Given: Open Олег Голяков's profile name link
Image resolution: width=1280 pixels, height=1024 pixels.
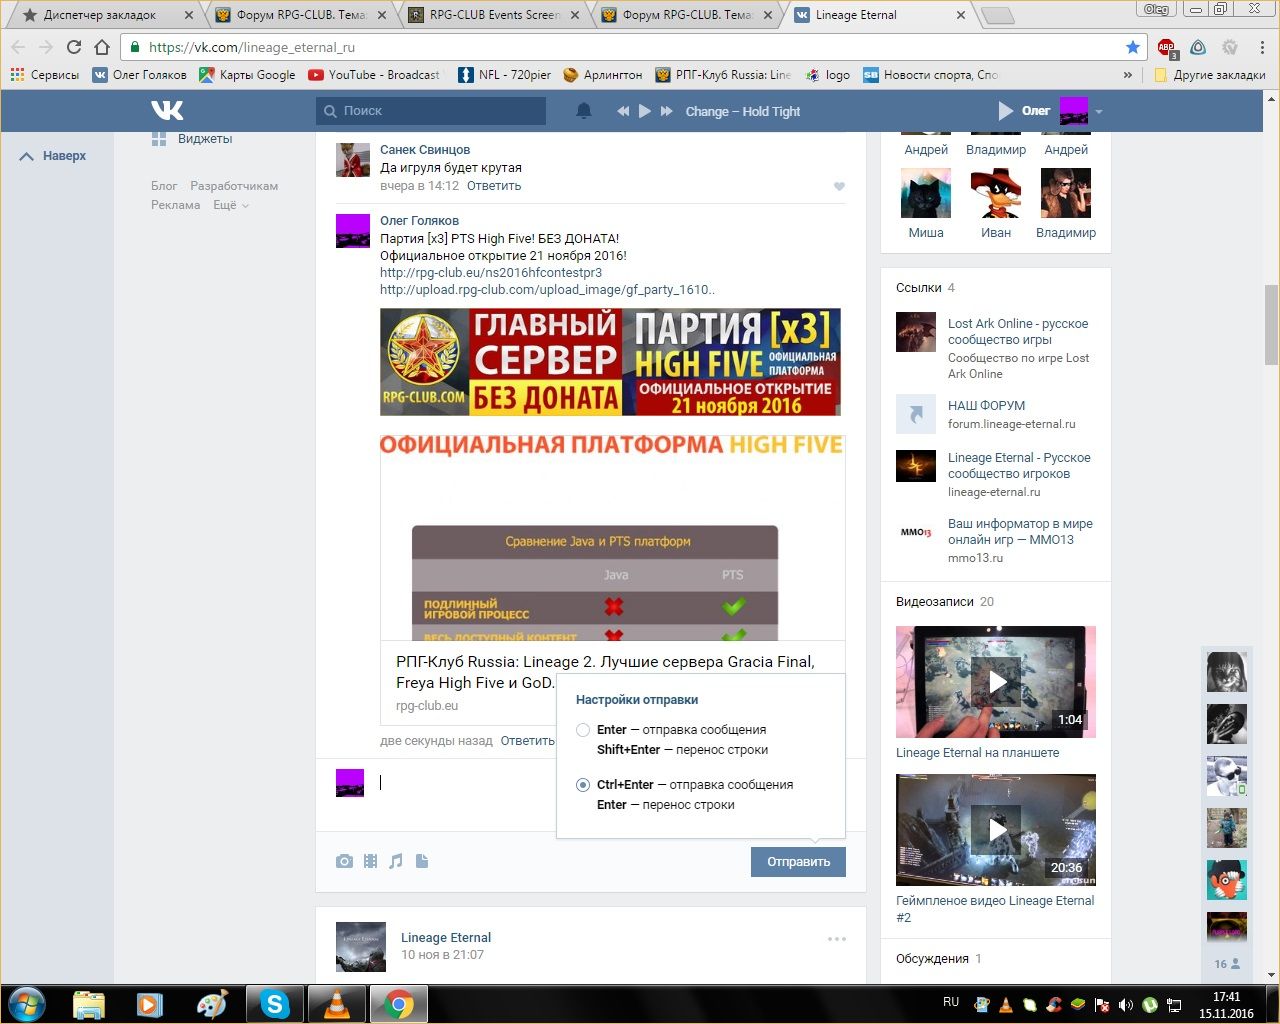Looking at the screenshot, I should click(x=419, y=221).
